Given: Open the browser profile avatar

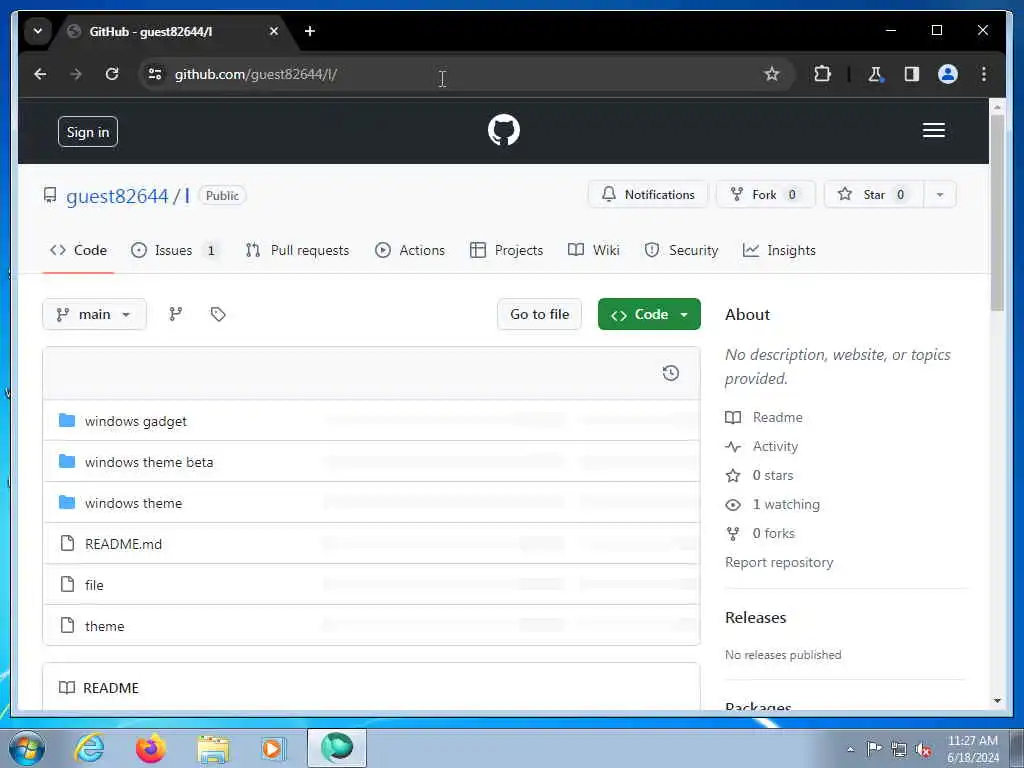Looking at the screenshot, I should (948, 74).
